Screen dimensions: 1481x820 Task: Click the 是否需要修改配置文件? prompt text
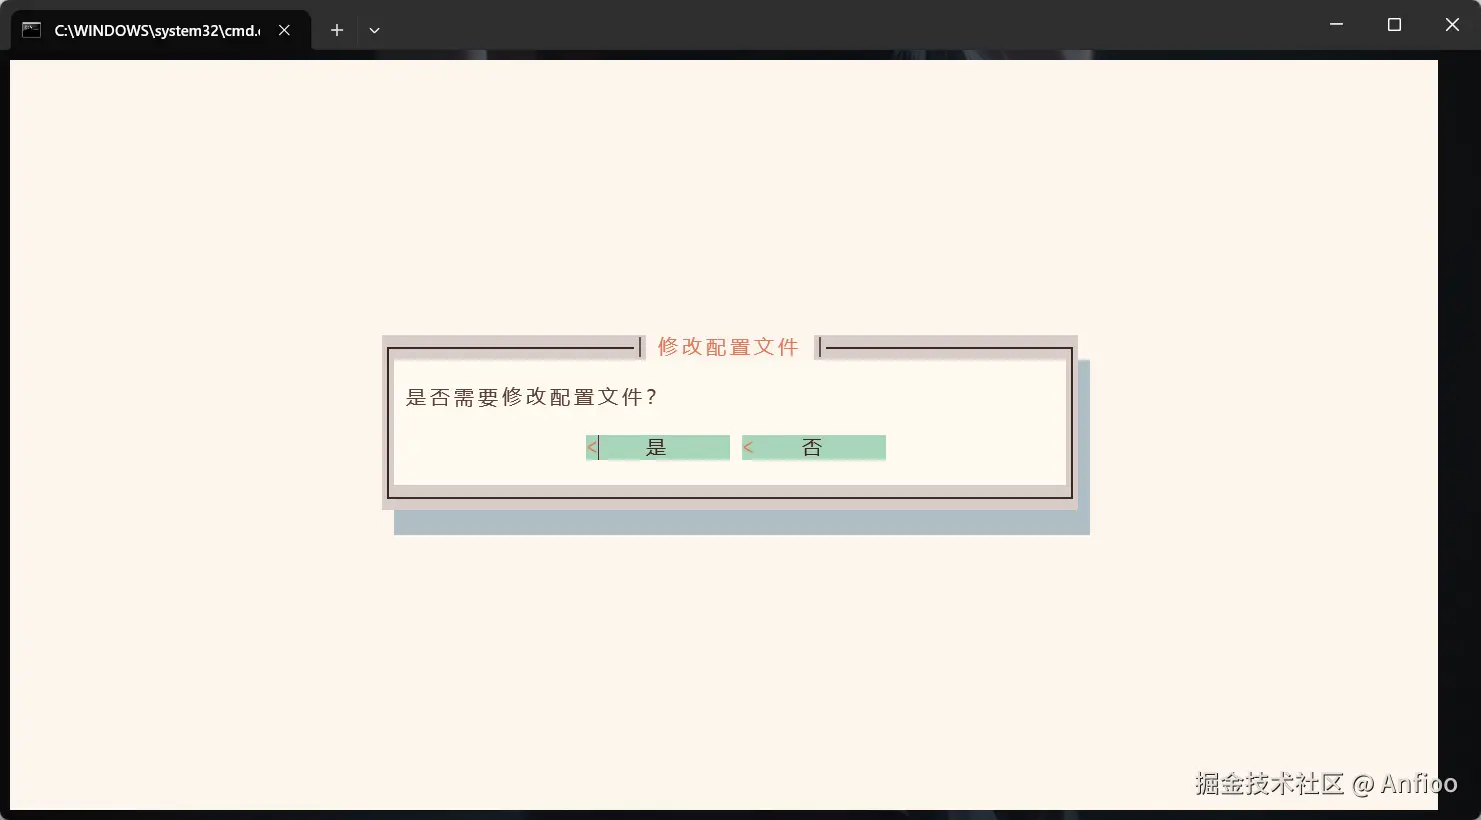[531, 397]
